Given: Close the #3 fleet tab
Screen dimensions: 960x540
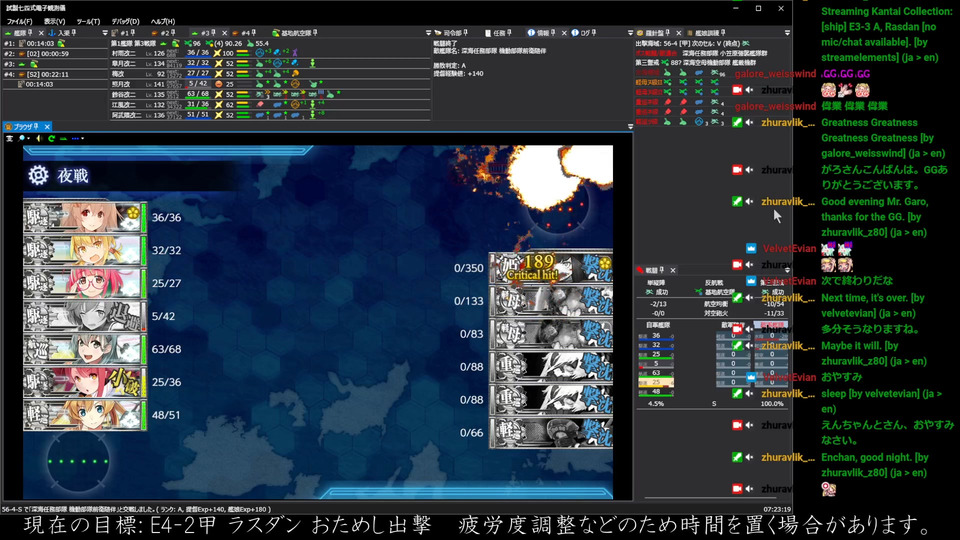Looking at the screenshot, I should pos(224,33).
